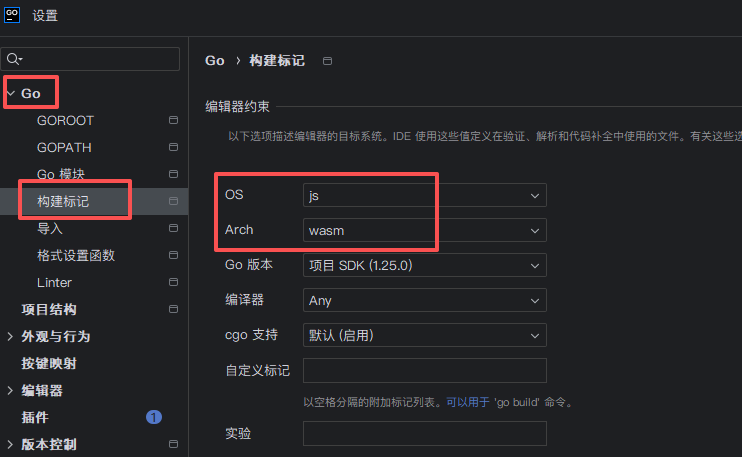Click project-level icon beside GOPATH

(173, 147)
